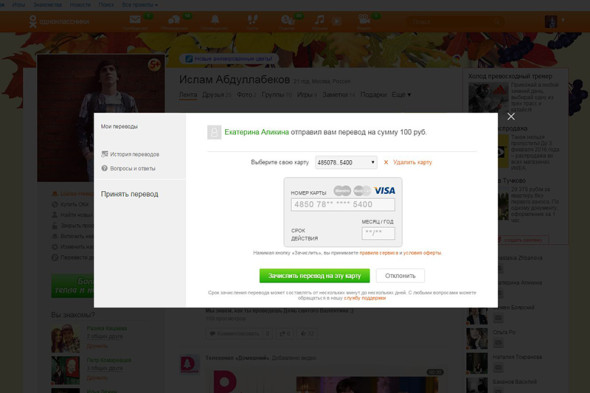The width and height of the screenshot is (590, 393).
Task: Open the Игры profile tab
Action: pyautogui.click(x=307, y=94)
